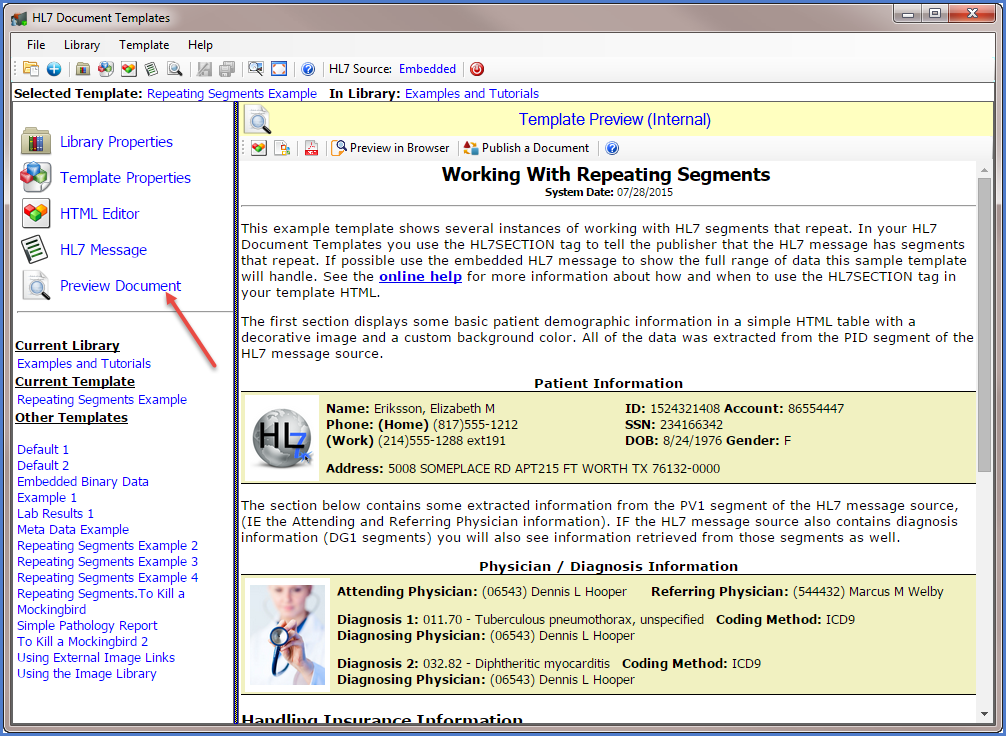Select the Example 1 template
Screen dimensions: 1006x736
[x=47, y=497]
